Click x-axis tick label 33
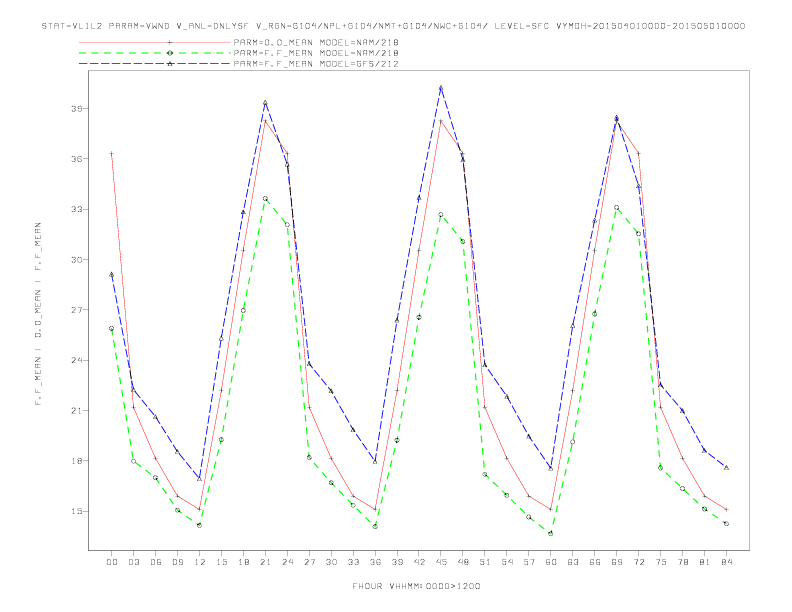This screenshot has height=612, width=792. click(353, 562)
